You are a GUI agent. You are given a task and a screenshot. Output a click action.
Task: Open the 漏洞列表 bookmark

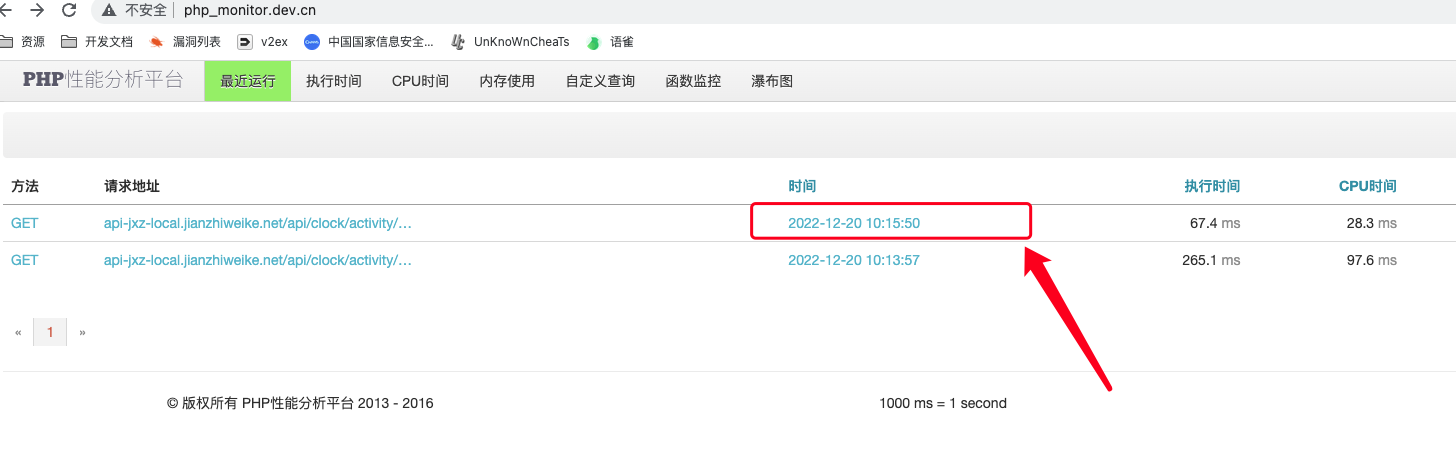pyautogui.click(x=185, y=42)
